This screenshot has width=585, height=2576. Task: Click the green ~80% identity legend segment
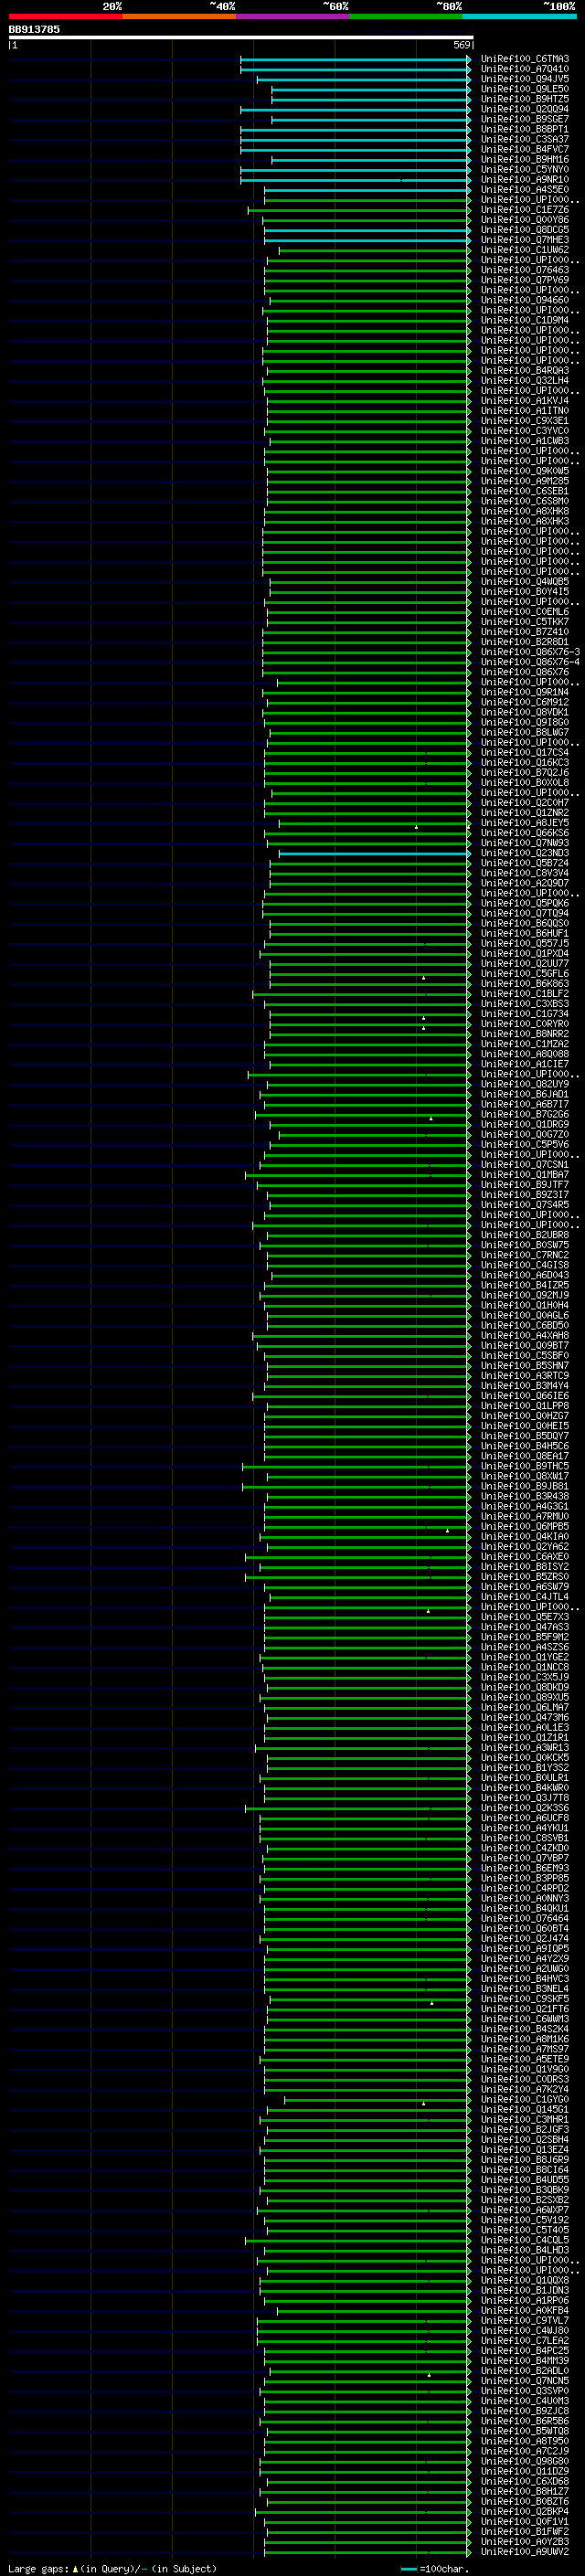[x=406, y=16]
